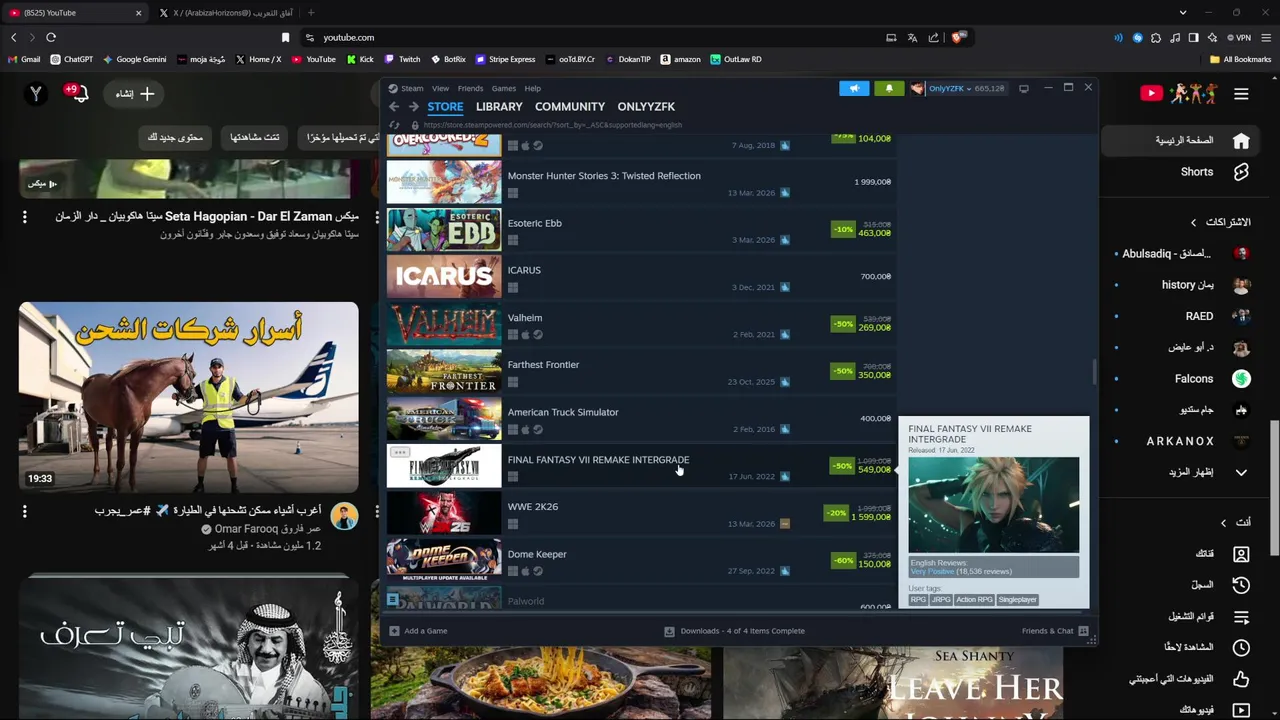
Task: Click the Dome Keeper capsule thumbnail
Action: tap(444, 560)
